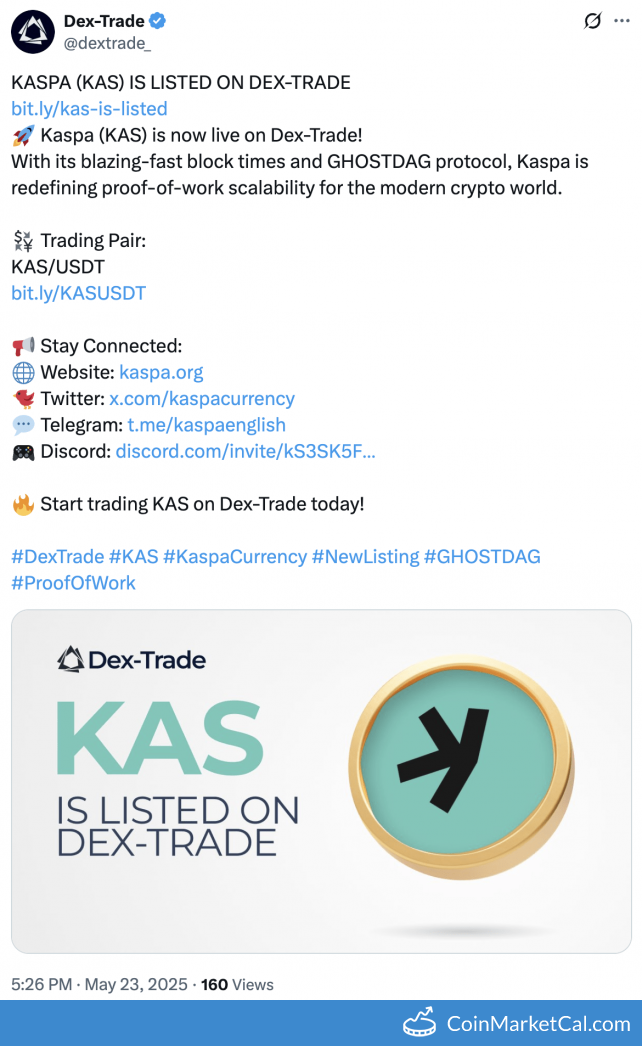Open the Grok icon at top right
642x1046 pixels.
pyautogui.click(x=592, y=21)
